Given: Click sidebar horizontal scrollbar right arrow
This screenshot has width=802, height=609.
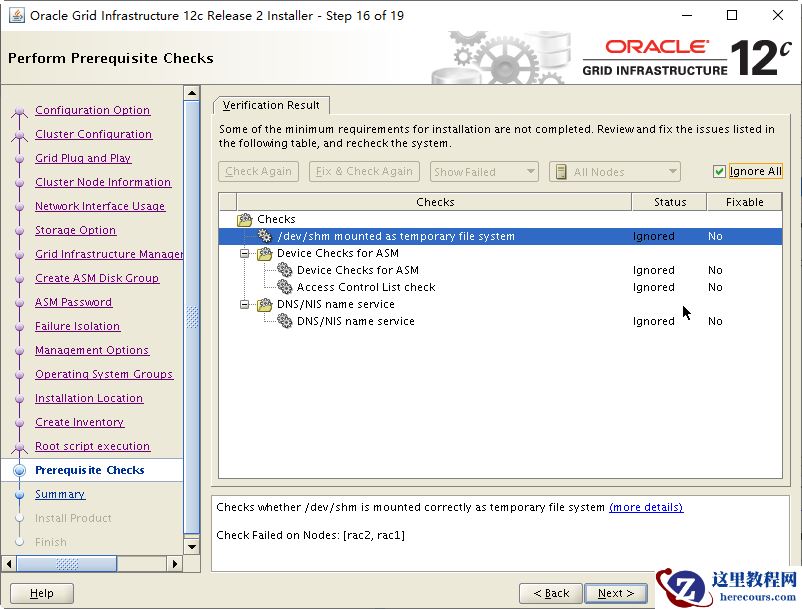Looking at the screenshot, I should pyautogui.click(x=174, y=564).
